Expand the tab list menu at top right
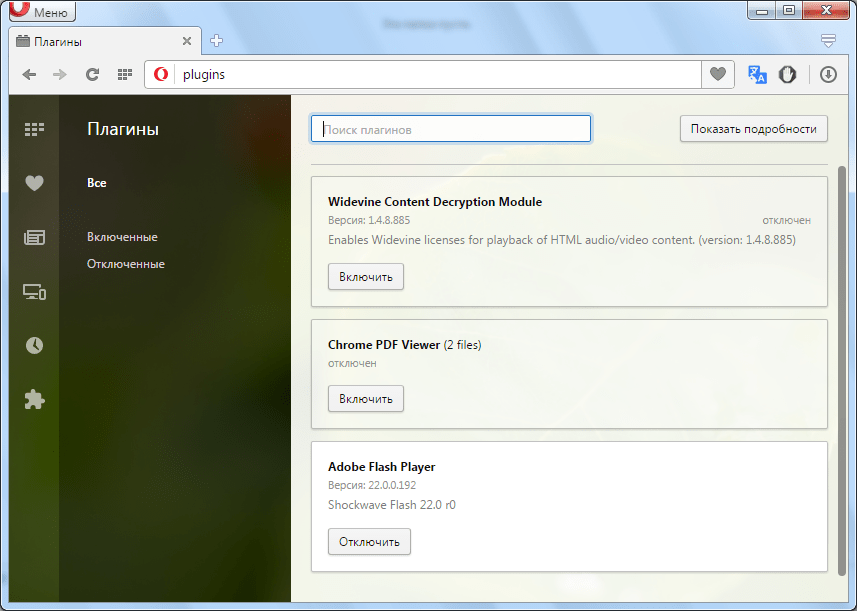Screen dimensions: 857x611 828,41
